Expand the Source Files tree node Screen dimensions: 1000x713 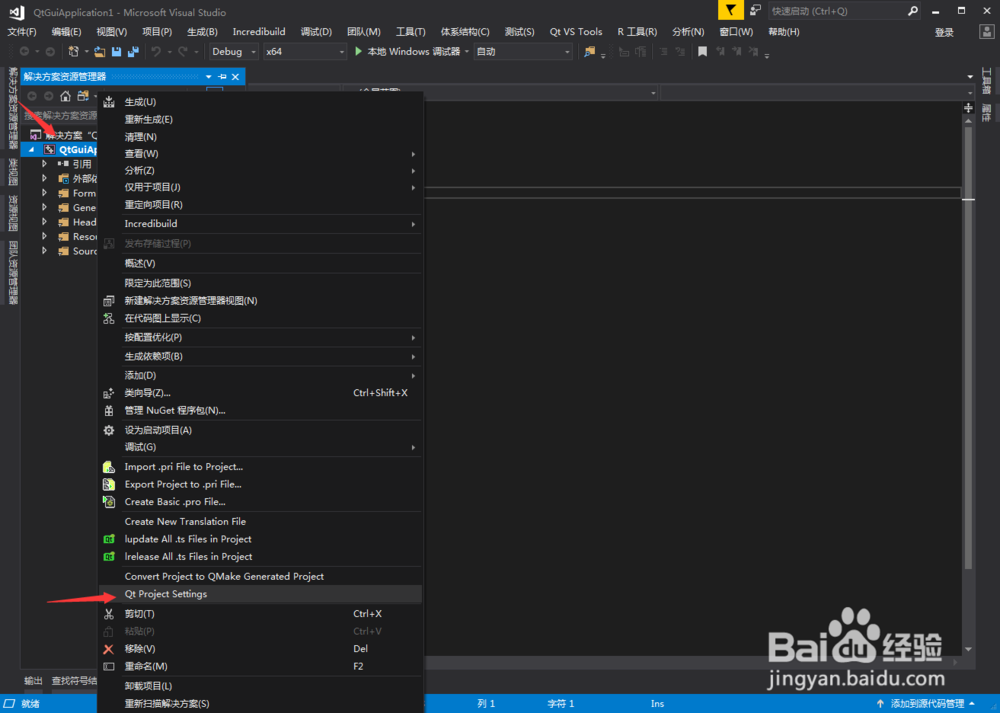click(44, 251)
